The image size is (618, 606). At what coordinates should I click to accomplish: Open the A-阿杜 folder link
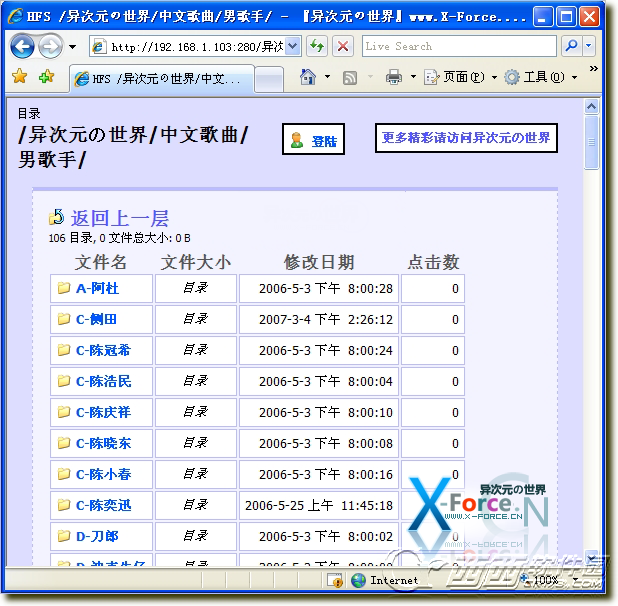(x=97, y=288)
